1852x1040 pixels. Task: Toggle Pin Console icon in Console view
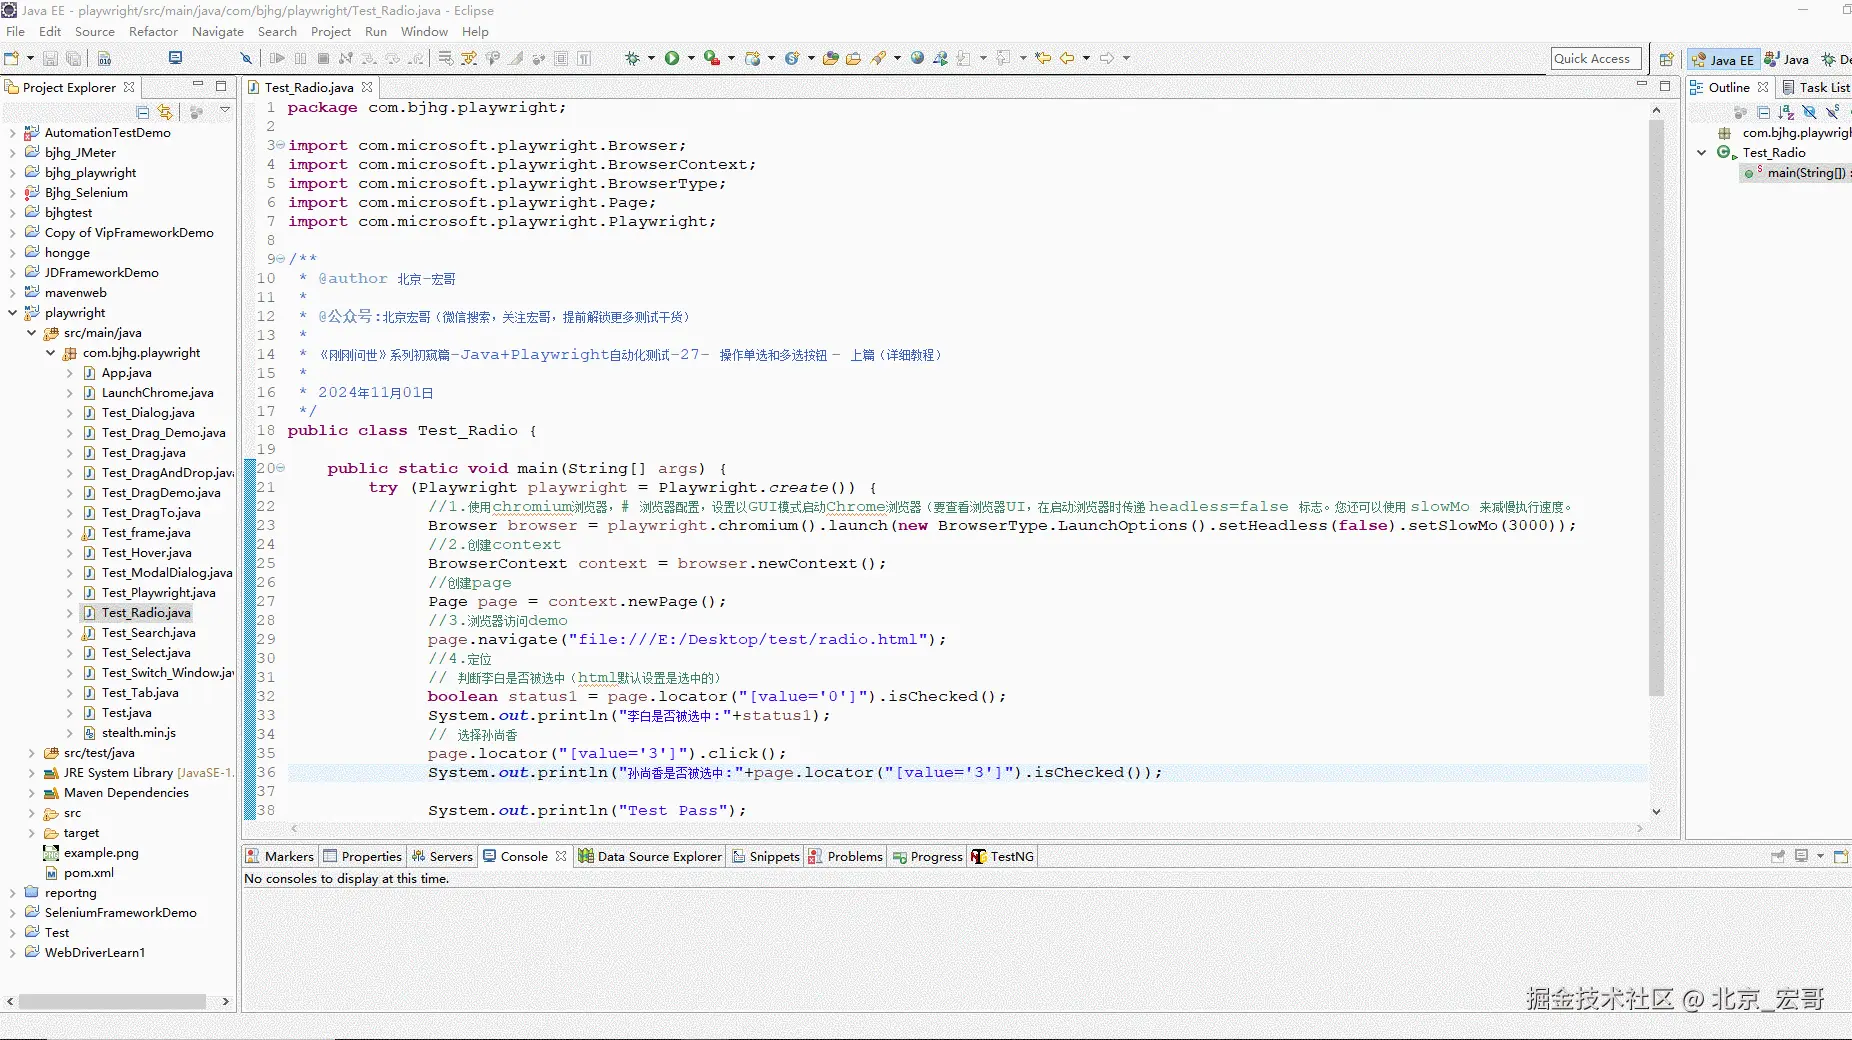(x=1778, y=856)
